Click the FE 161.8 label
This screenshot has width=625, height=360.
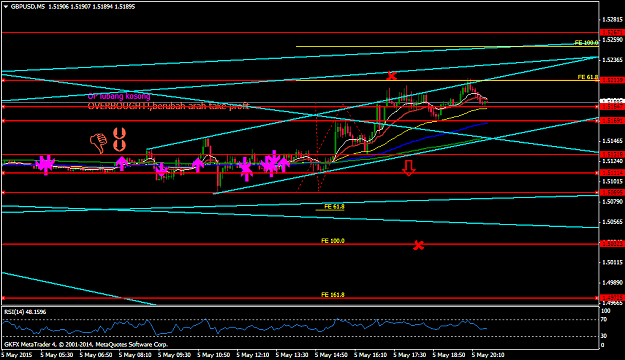pos(333,295)
